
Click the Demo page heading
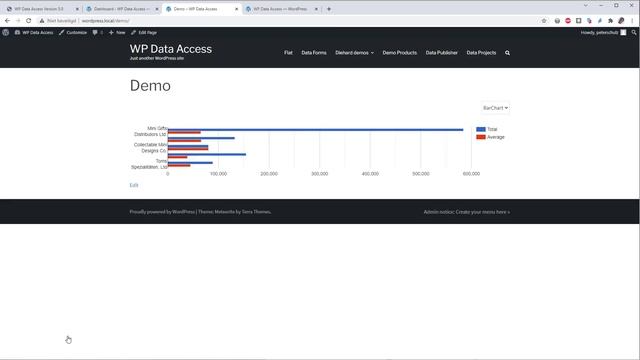tap(150, 86)
